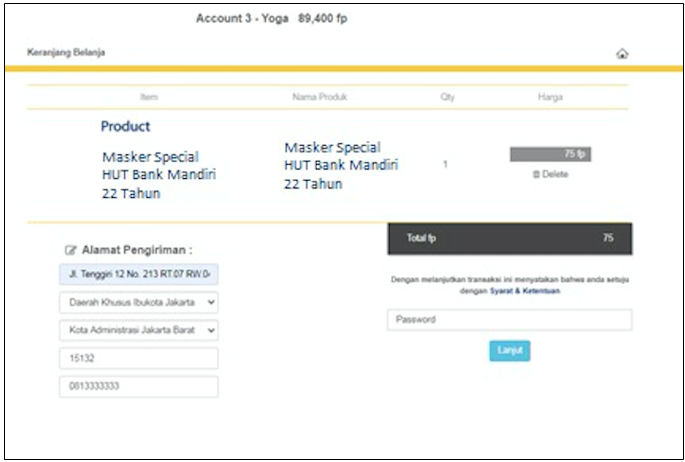Viewport: 685px width, 462px height.
Task: Click the 89,400 fp balance text
Action: 323,18
